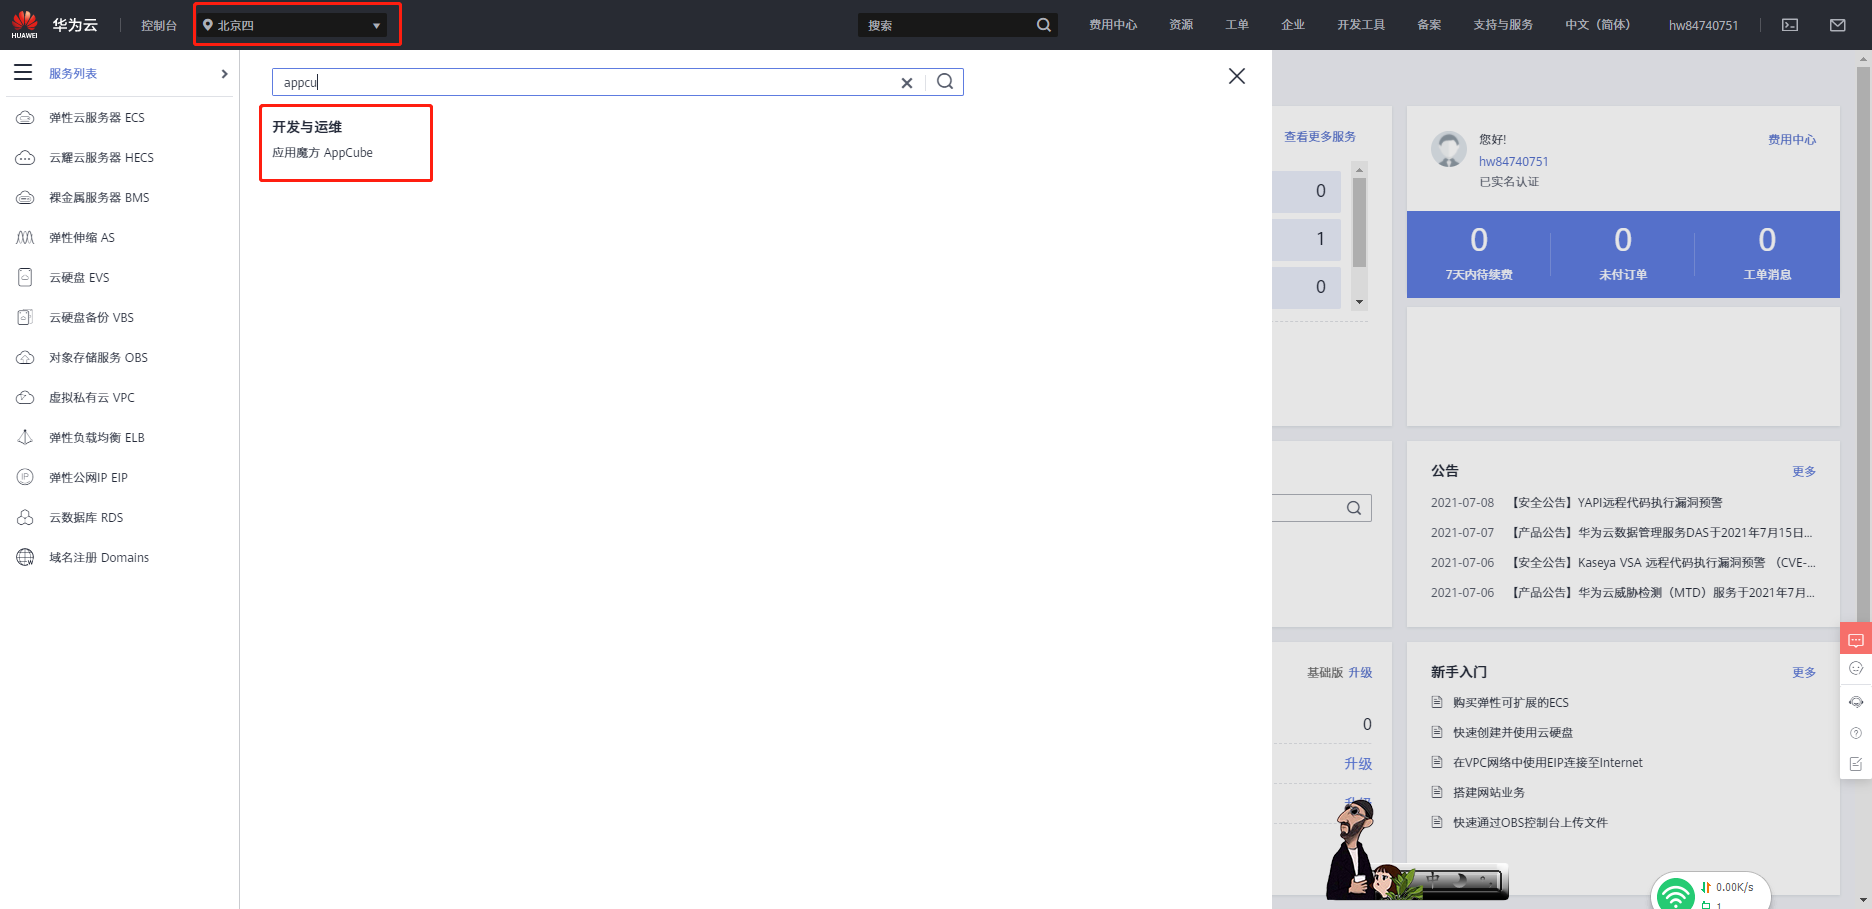Open 快速通过OBS控制台上传文件 guide

tap(1530, 823)
